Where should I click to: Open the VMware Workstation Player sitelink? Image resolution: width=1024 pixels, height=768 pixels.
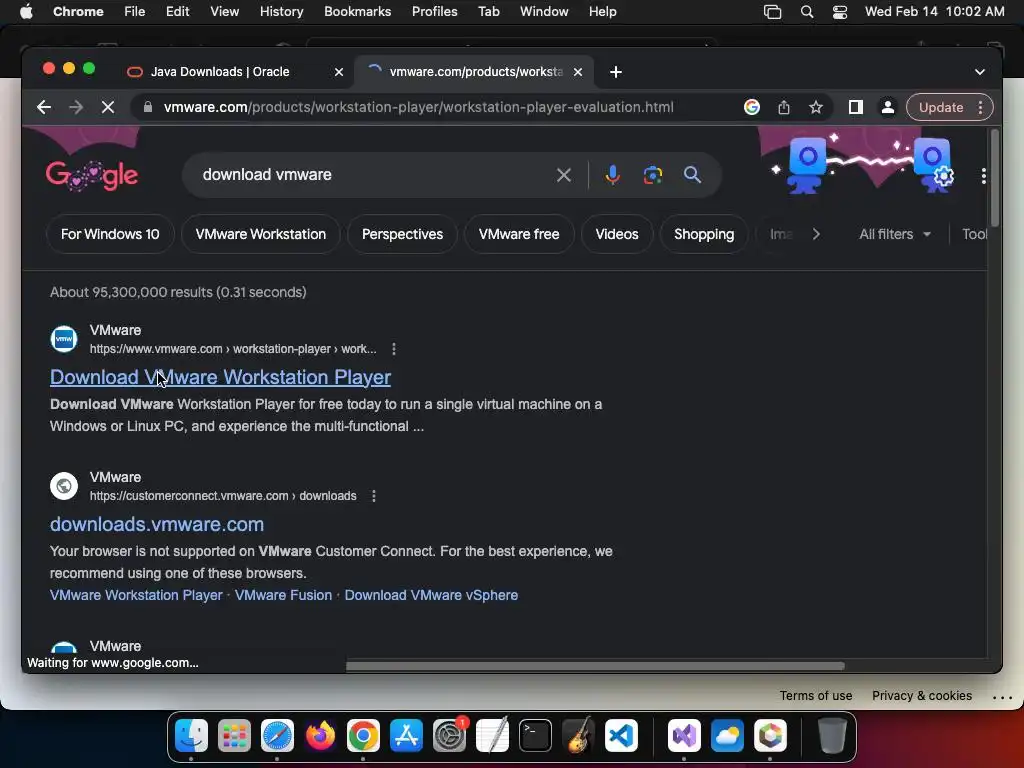tap(136, 595)
